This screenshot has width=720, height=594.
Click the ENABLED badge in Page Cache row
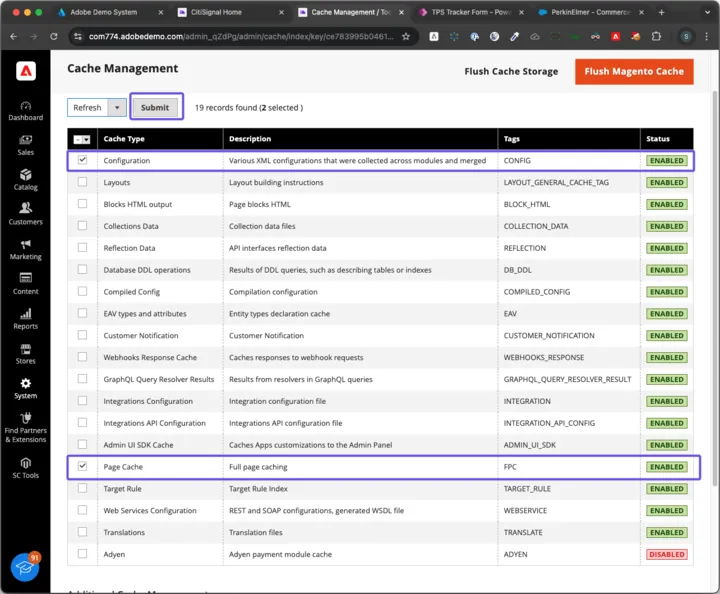[x=667, y=467]
